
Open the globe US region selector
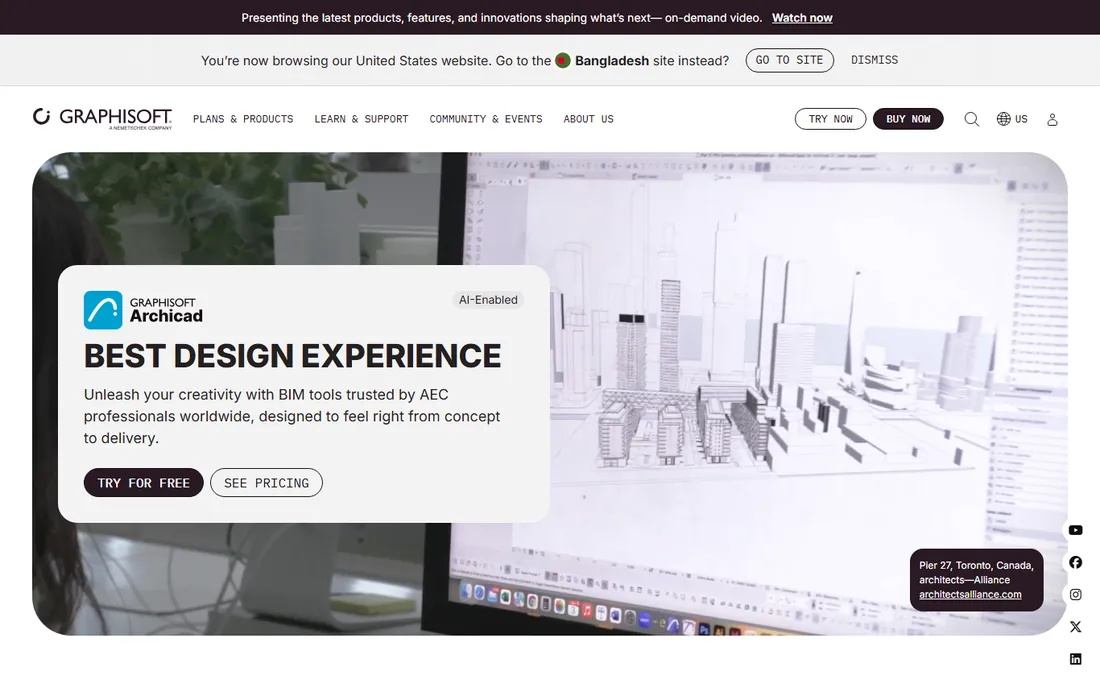click(1012, 119)
